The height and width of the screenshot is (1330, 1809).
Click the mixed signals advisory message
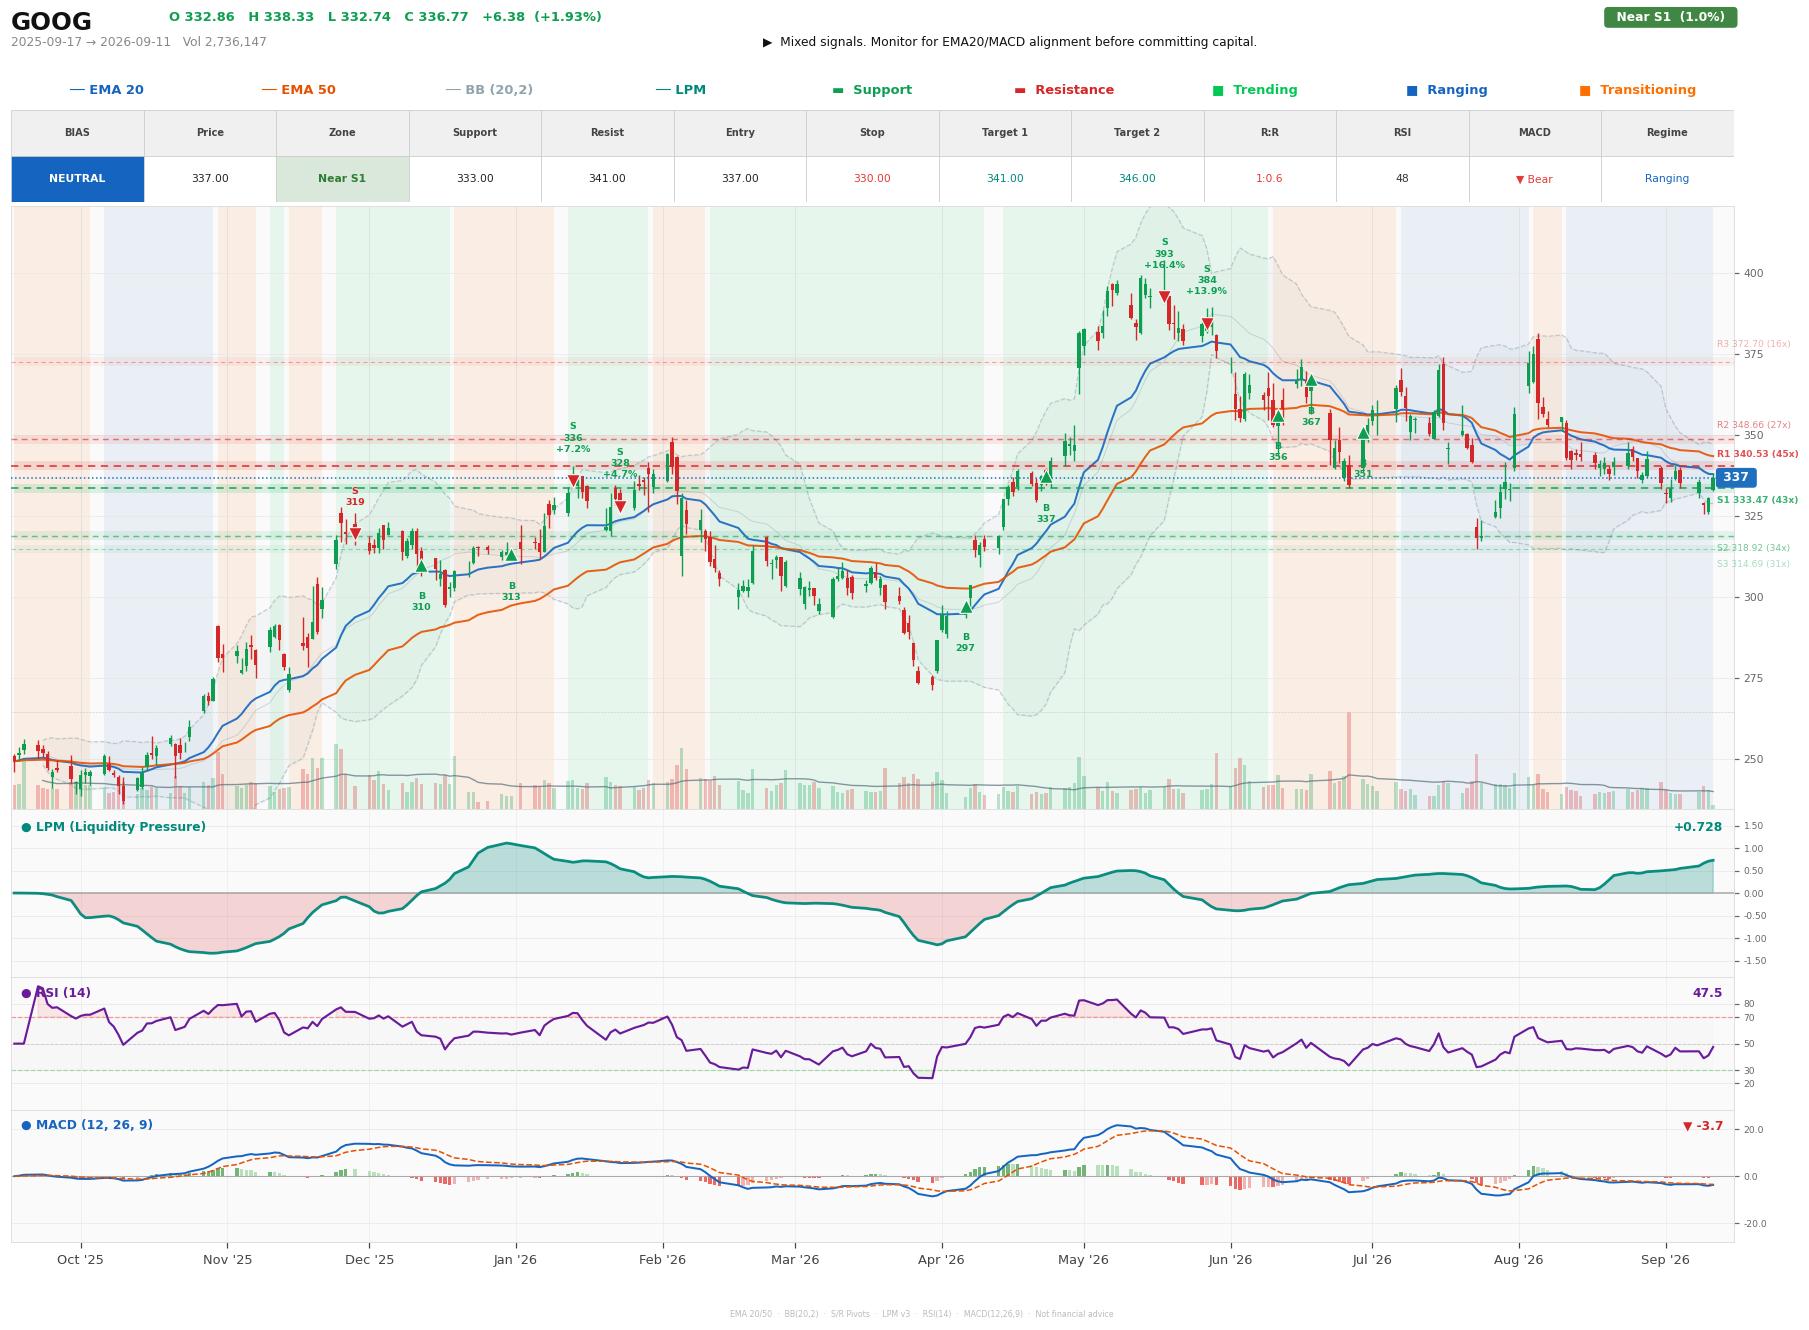coord(1010,42)
